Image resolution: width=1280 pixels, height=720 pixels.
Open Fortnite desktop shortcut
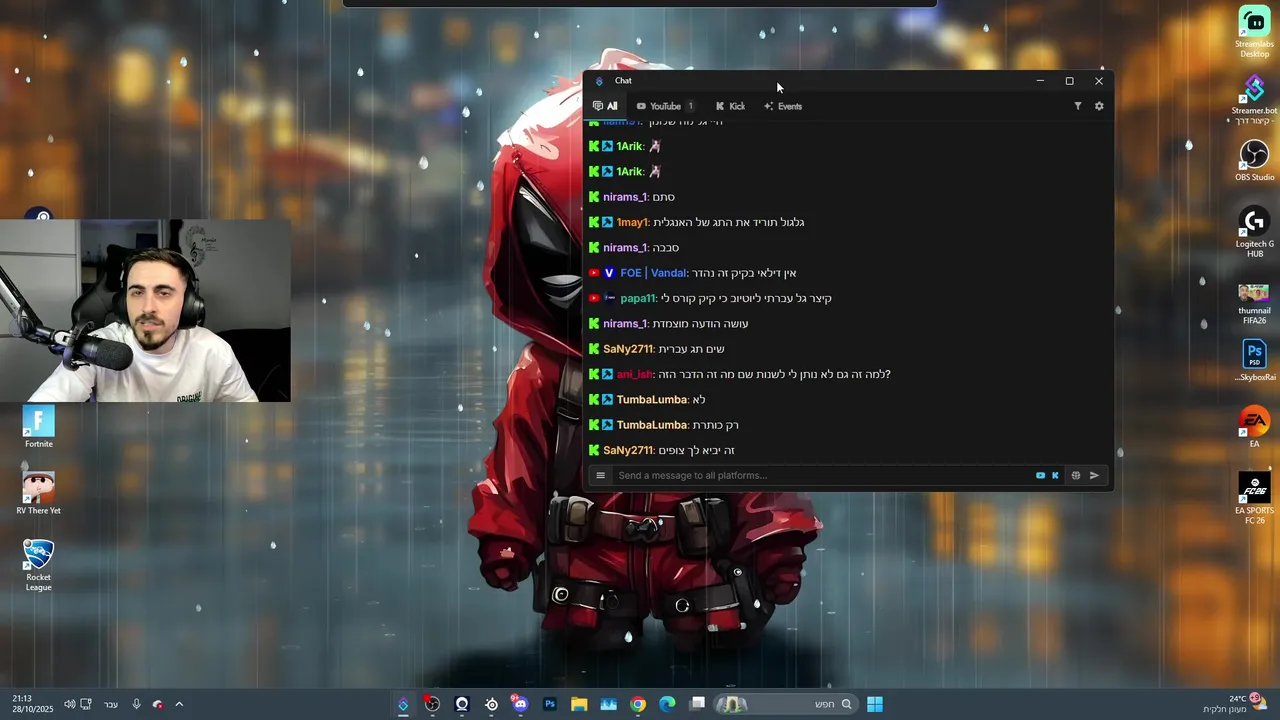[x=39, y=427]
